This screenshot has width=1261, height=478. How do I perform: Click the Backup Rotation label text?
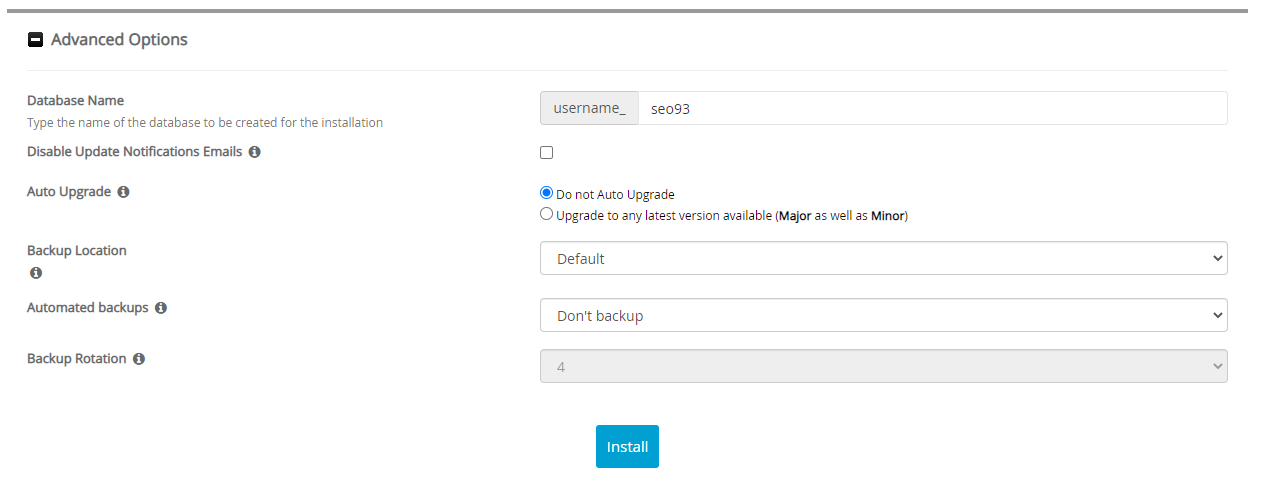click(x=76, y=359)
